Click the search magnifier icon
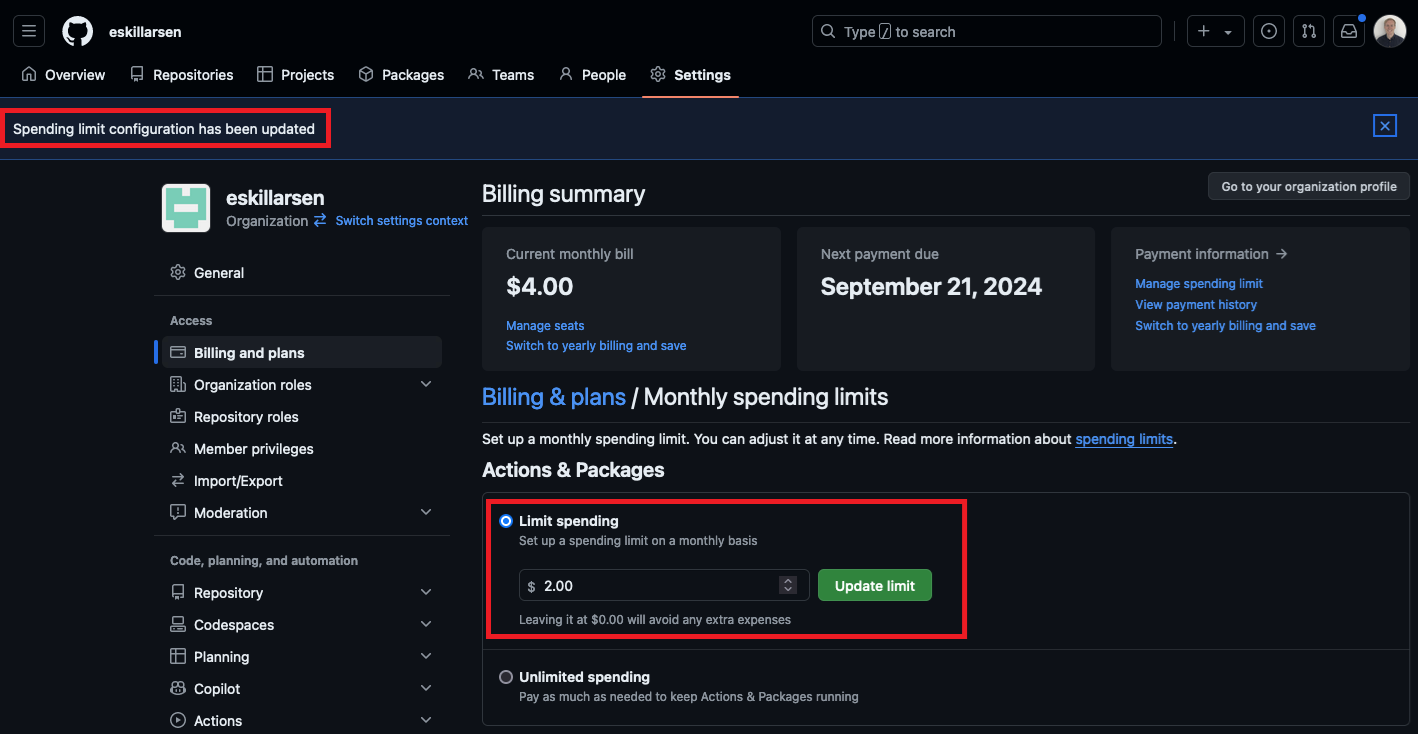This screenshot has height=734, width=1418. click(828, 31)
